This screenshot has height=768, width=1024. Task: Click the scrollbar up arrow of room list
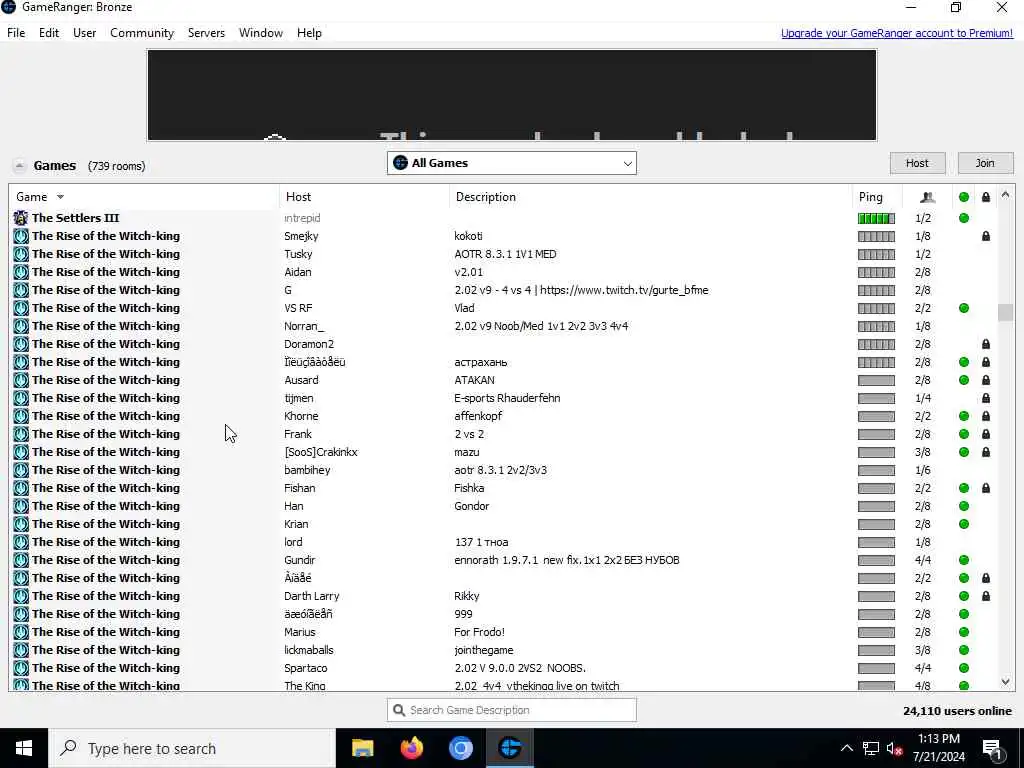click(1005, 195)
